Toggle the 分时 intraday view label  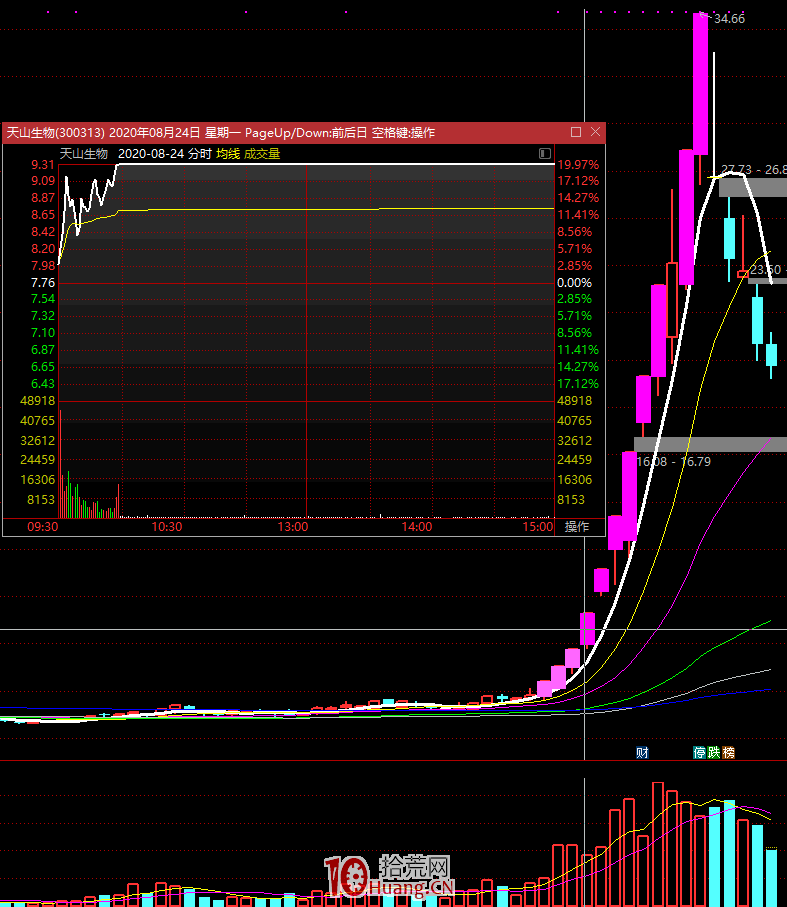point(200,154)
